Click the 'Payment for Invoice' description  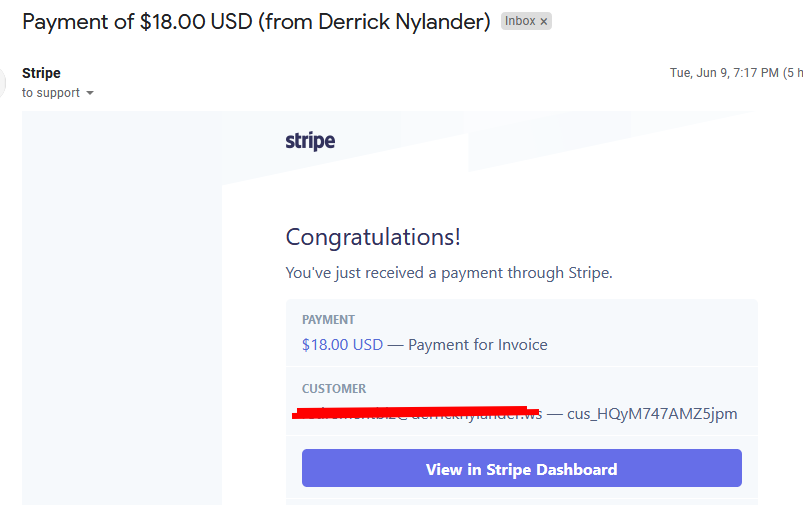coord(477,345)
